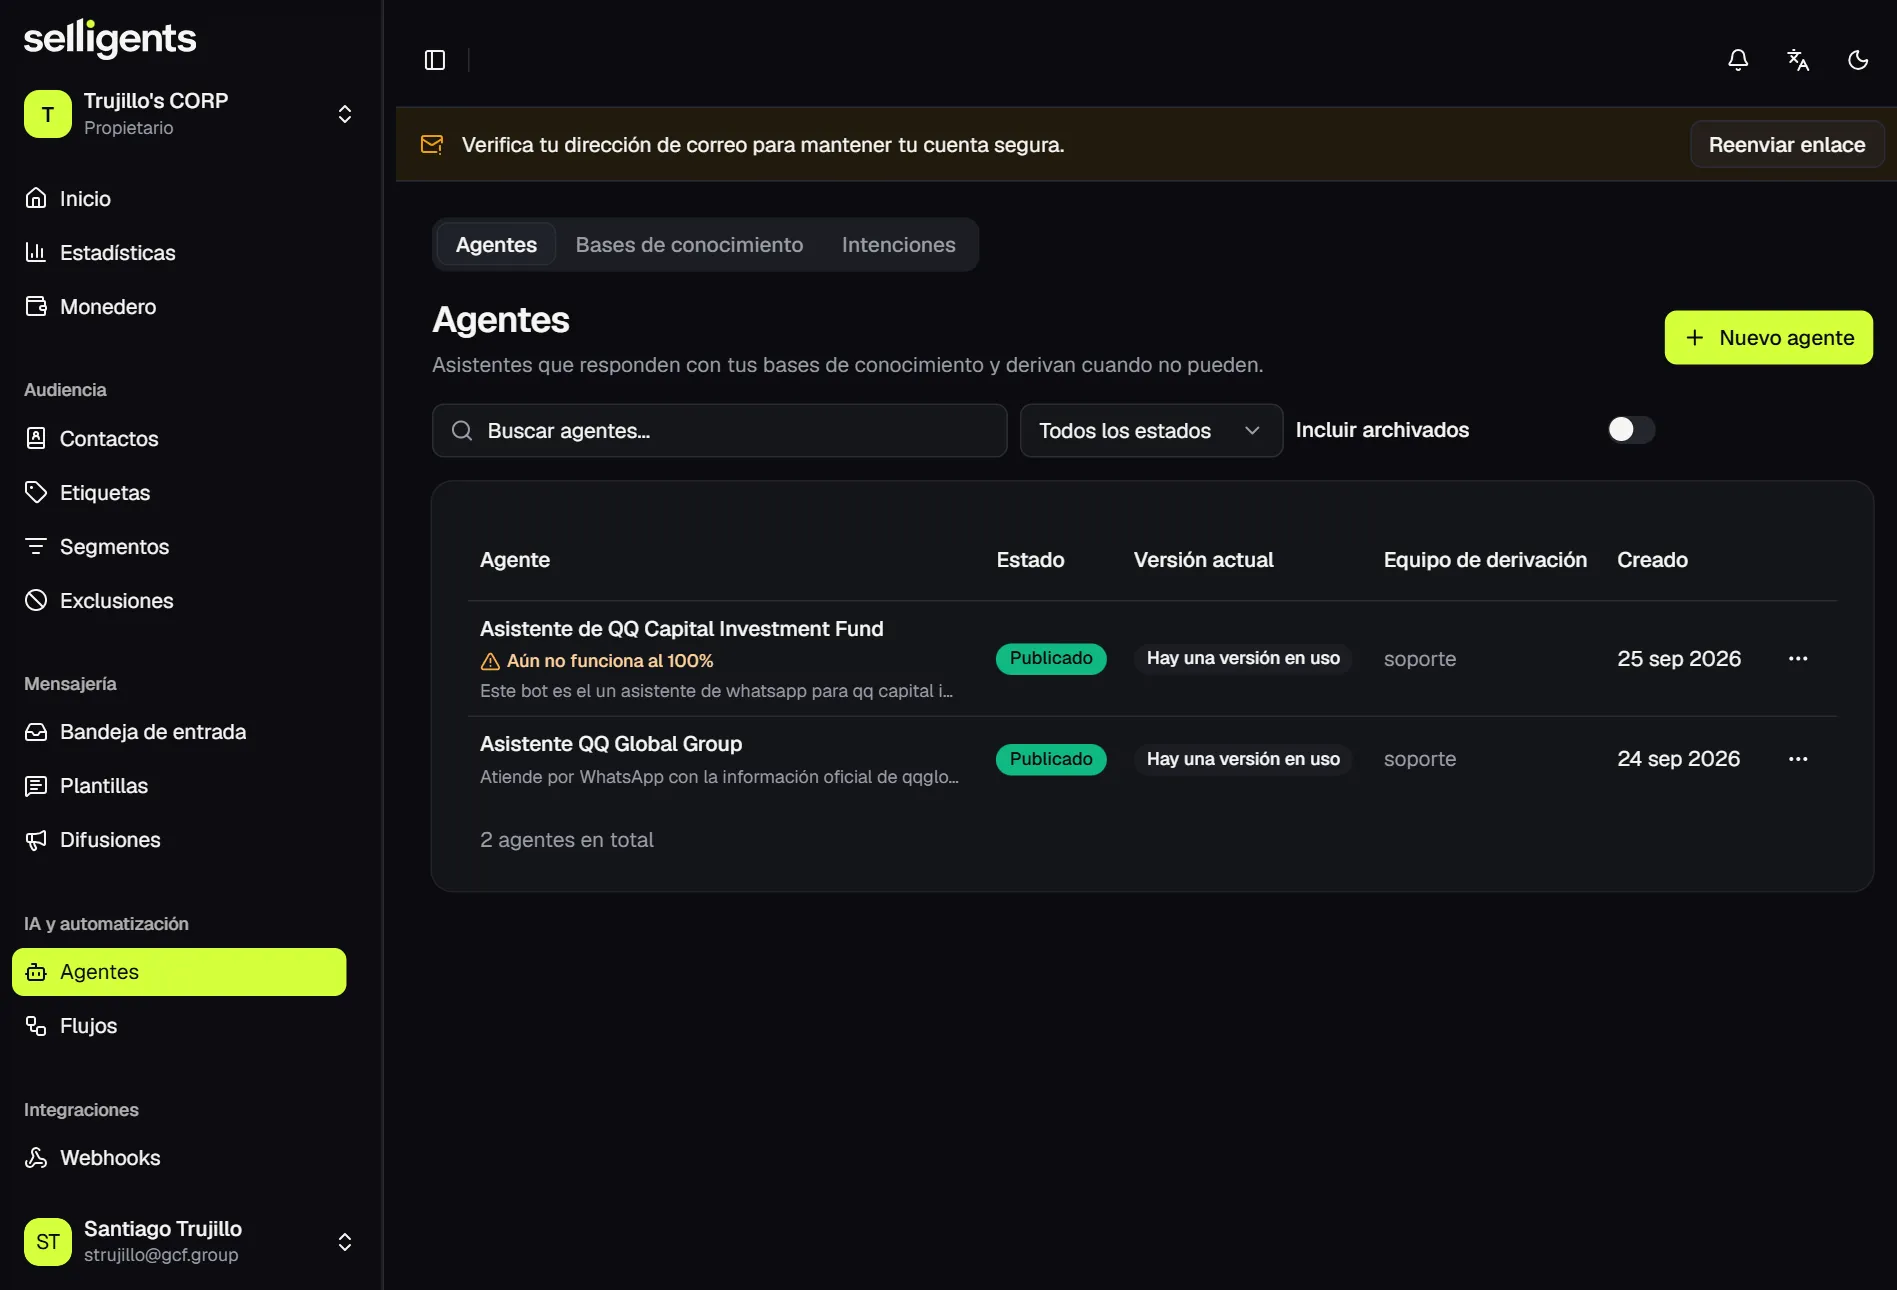This screenshot has height=1290, width=1897.
Task: Switch to the Intenciones tab
Action: 898,245
